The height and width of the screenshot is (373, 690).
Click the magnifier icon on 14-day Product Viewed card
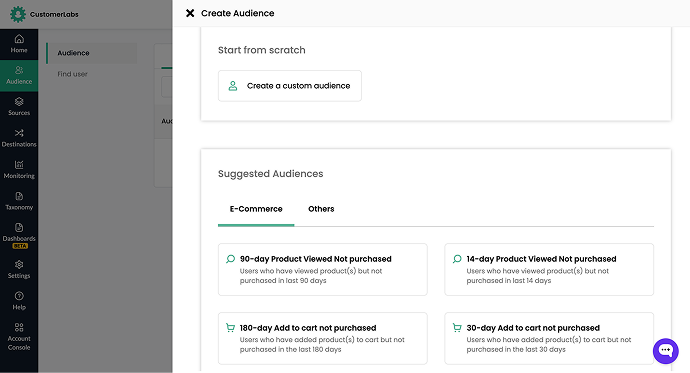[x=457, y=259]
